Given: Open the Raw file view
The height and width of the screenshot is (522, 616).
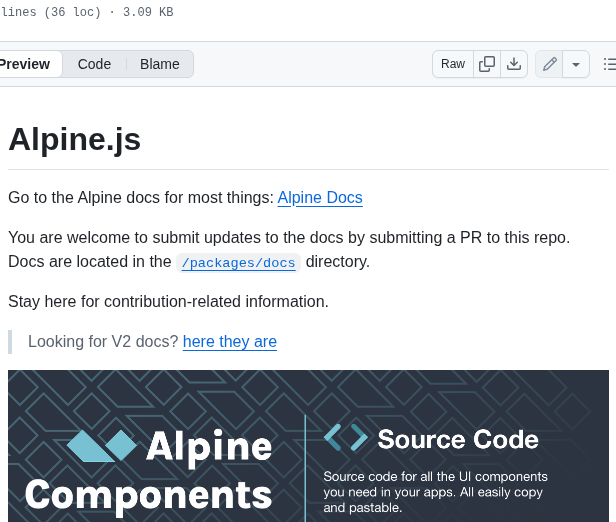Looking at the screenshot, I should (453, 64).
